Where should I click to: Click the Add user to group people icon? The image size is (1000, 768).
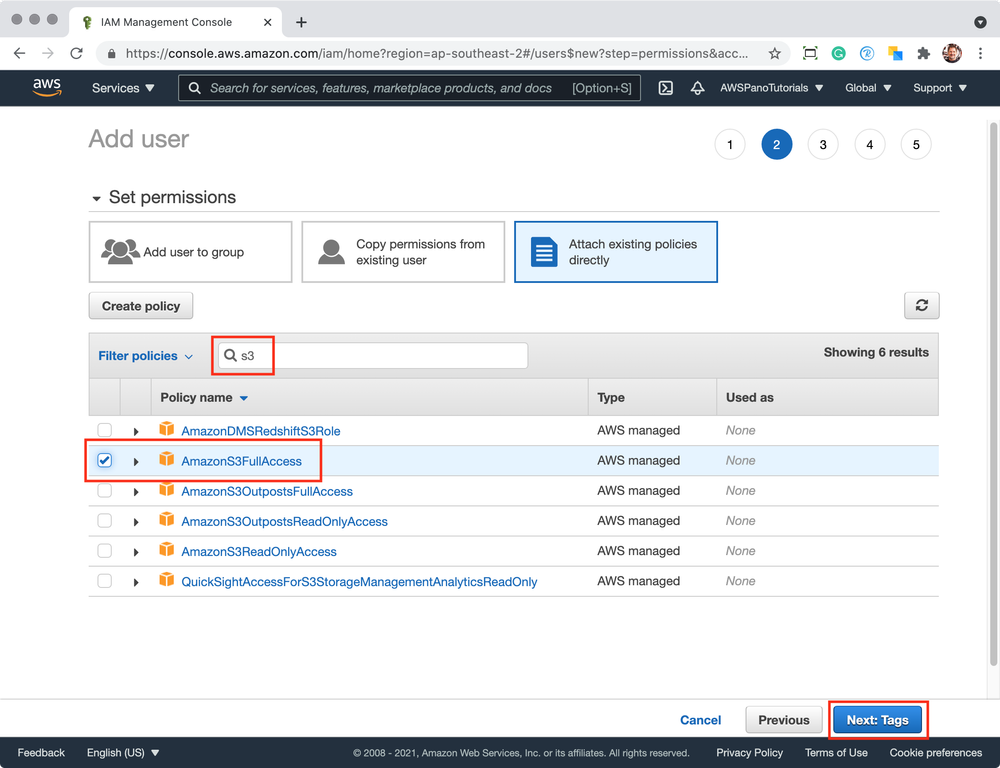tap(120, 251)
